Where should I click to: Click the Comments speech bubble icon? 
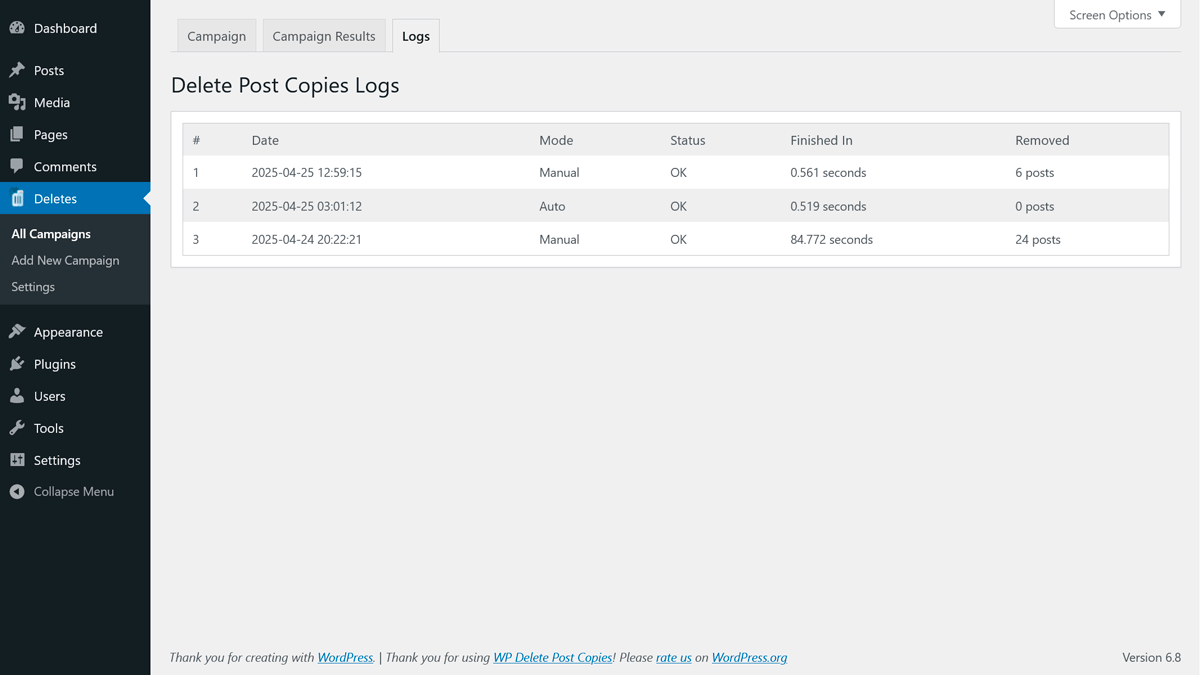17,166
